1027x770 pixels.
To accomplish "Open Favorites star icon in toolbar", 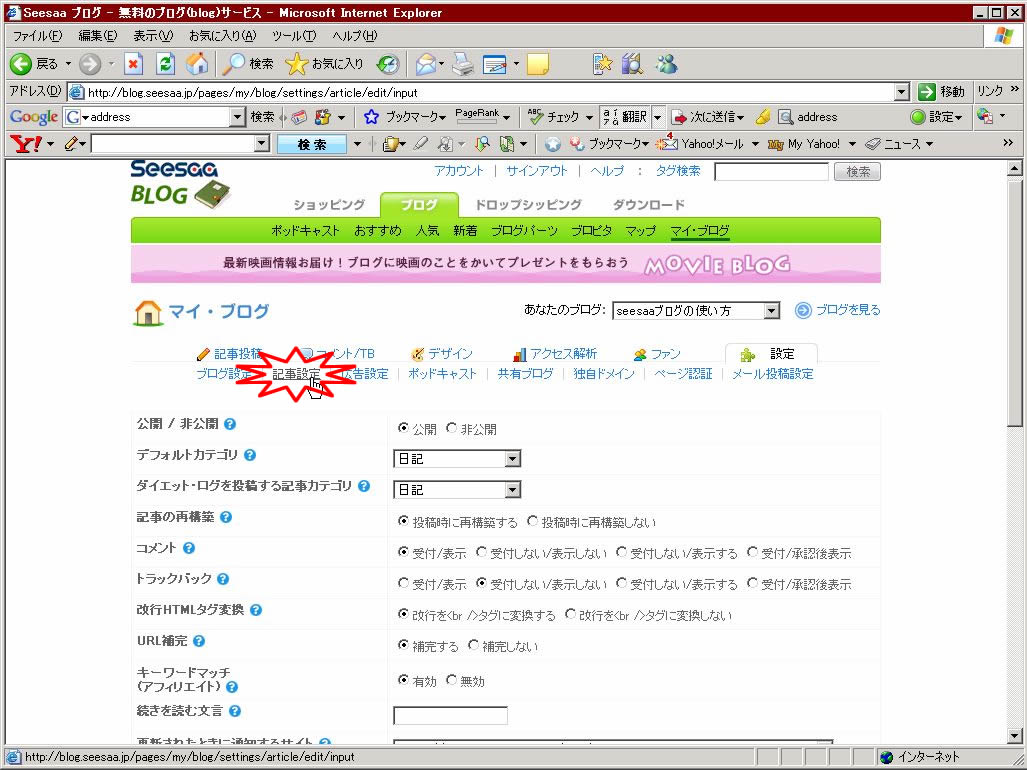I will (x=296, y=64).
